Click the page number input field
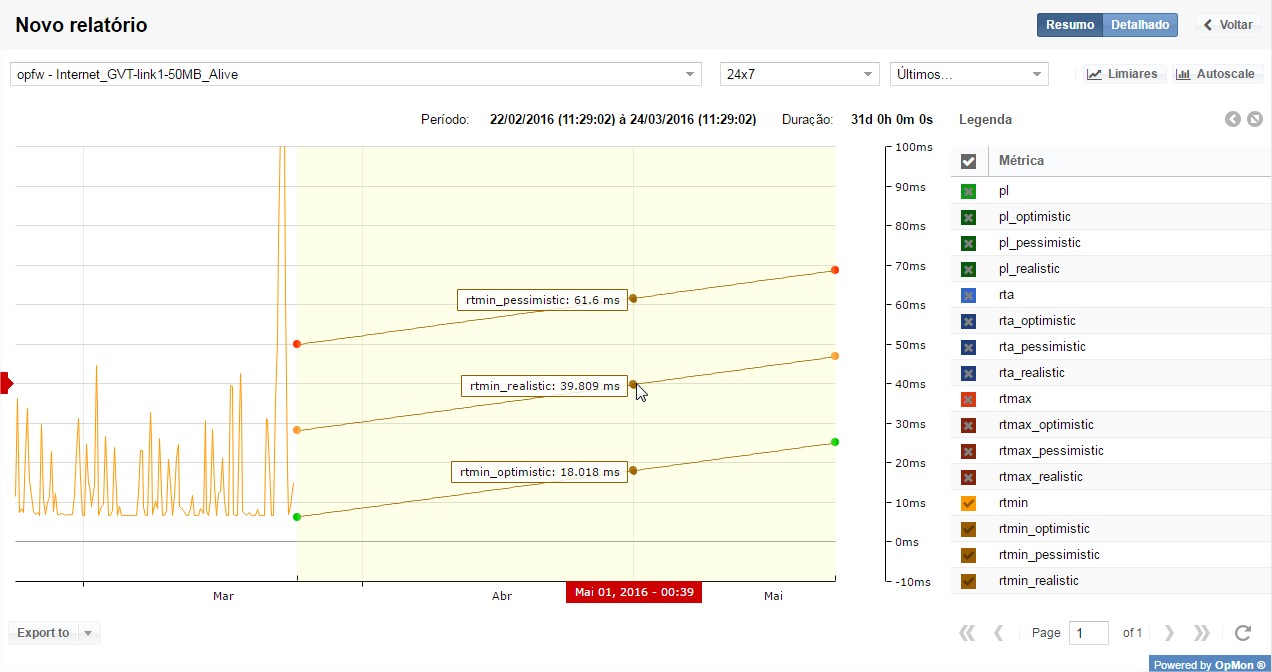1272x672 pixels. pos(1088,633)
